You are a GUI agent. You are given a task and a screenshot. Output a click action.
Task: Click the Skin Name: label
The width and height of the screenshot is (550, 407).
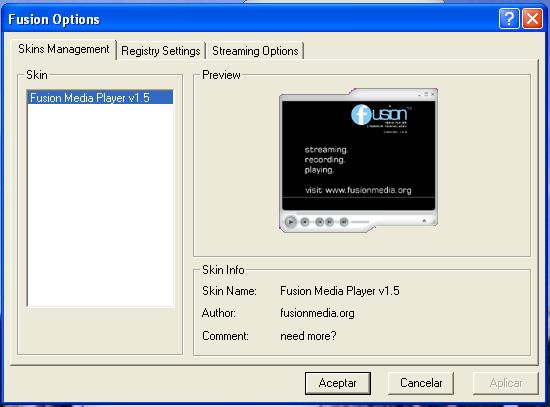coord(229,291)
